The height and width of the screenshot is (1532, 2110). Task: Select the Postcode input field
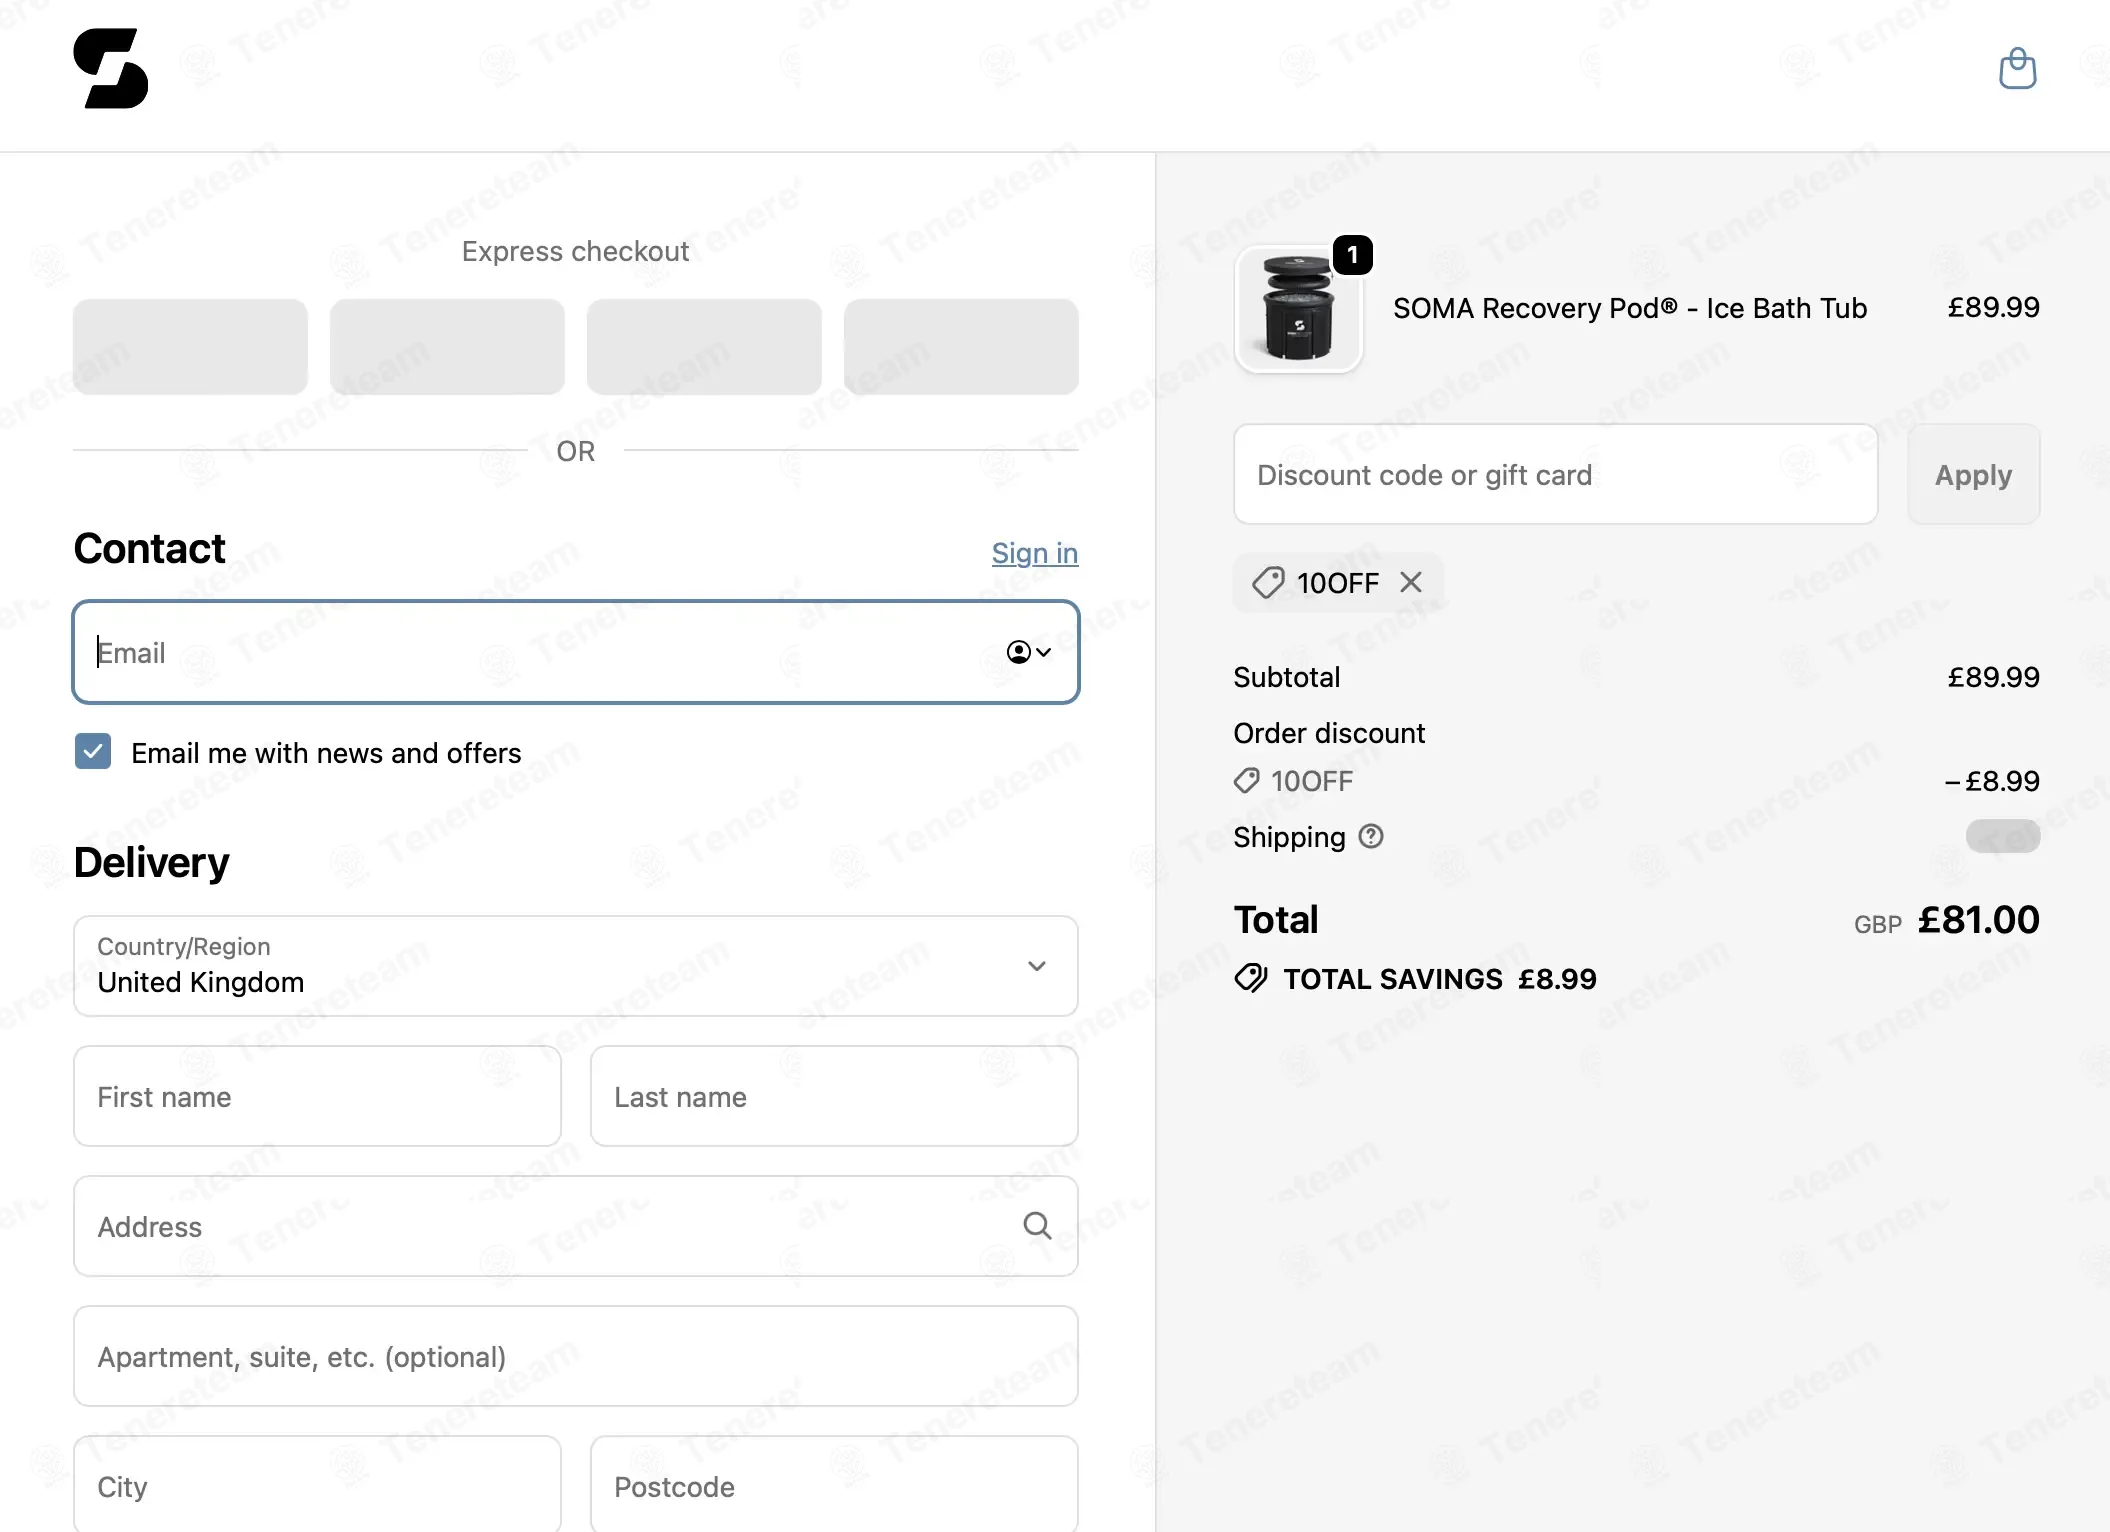click(x=834, y=1484)
